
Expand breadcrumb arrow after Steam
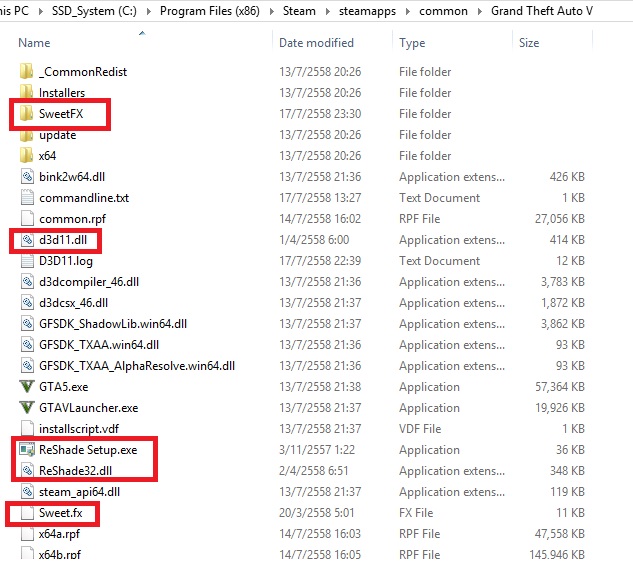pos(327,11)
